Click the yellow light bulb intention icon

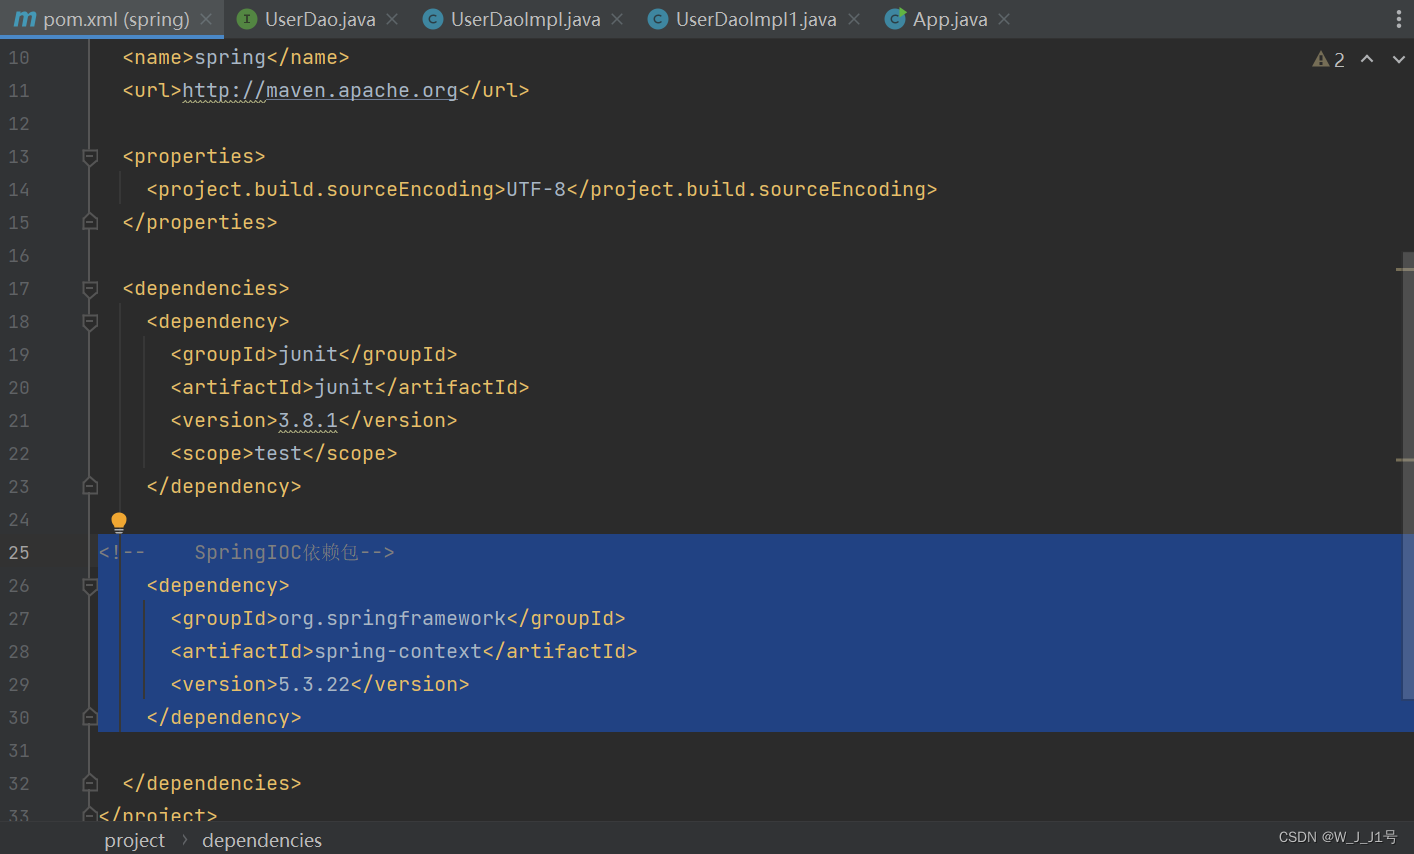click(x=119, y=521)
